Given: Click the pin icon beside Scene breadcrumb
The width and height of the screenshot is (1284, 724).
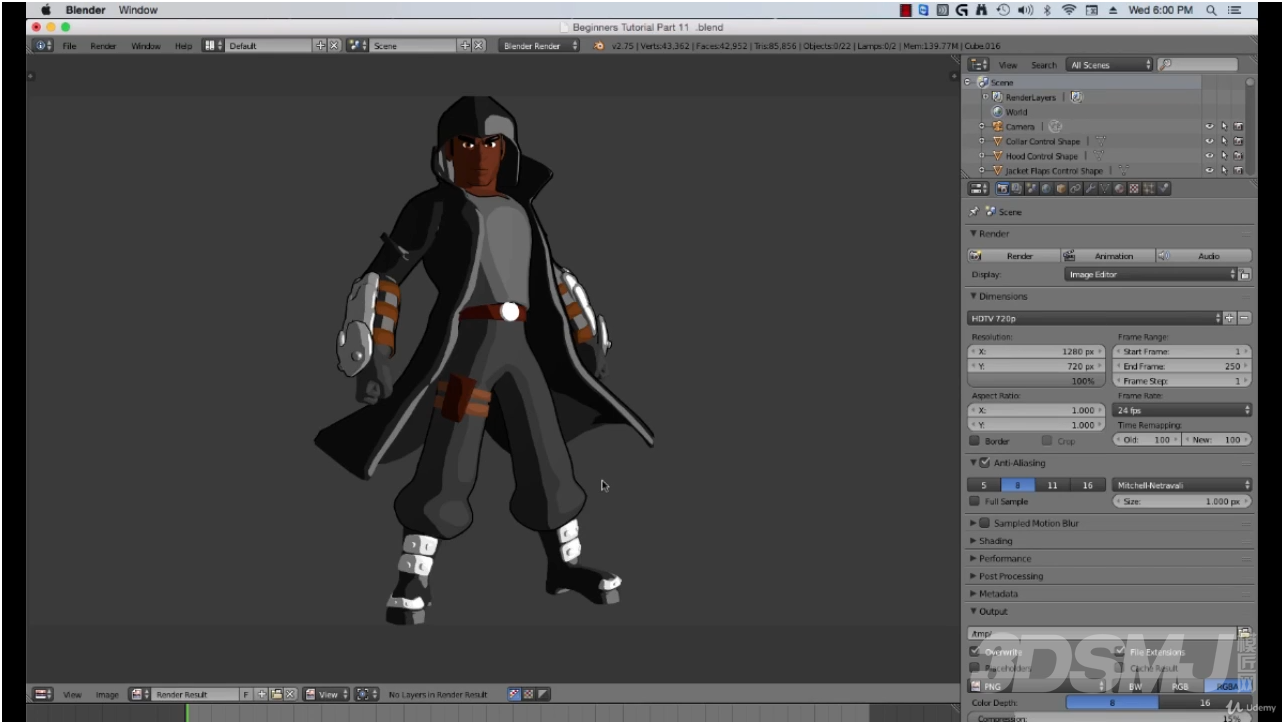Looking at the screenshot, I should pos(974,212).
